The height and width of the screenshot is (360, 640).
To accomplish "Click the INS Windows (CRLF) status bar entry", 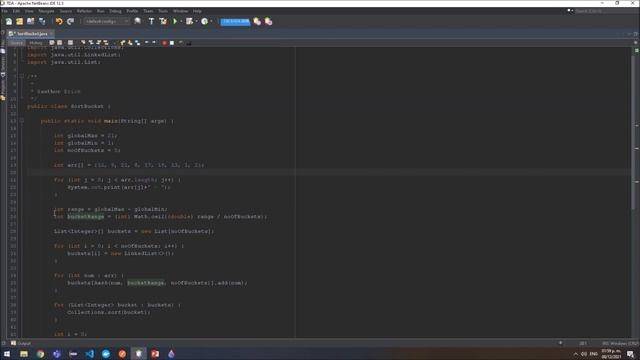I will click(620, 343).
